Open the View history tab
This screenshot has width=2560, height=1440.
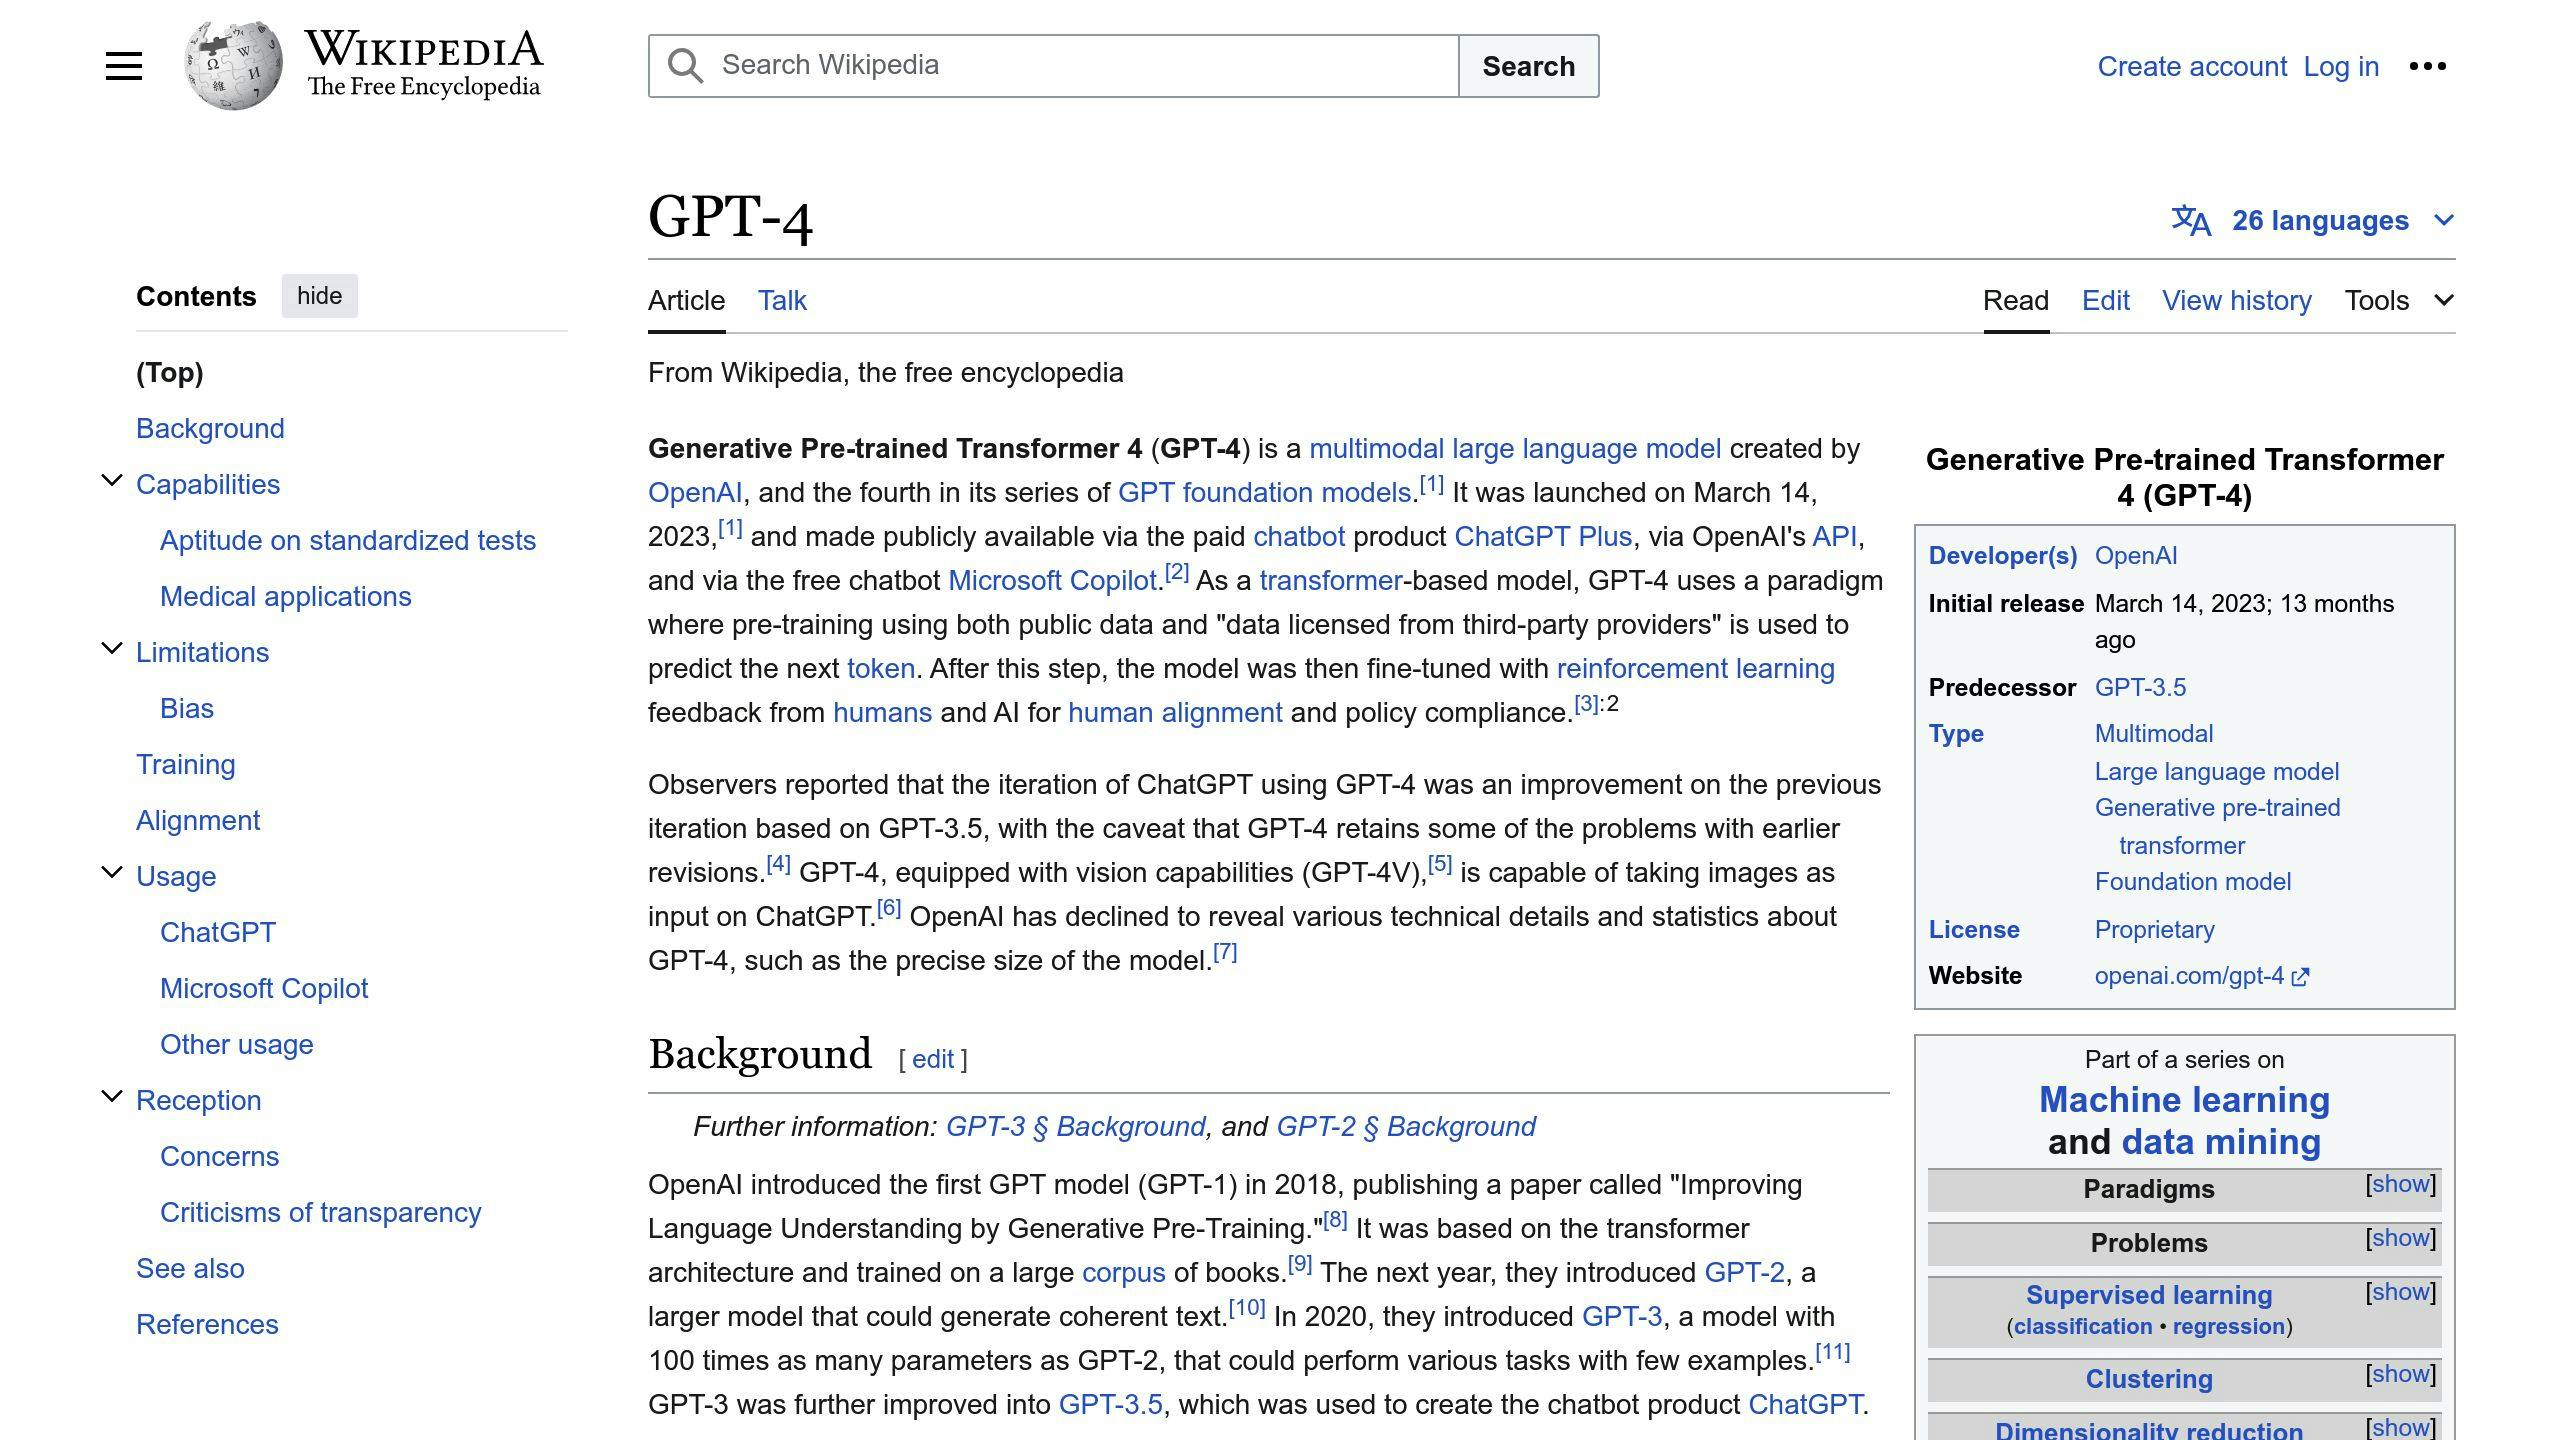click(2236, 300)
